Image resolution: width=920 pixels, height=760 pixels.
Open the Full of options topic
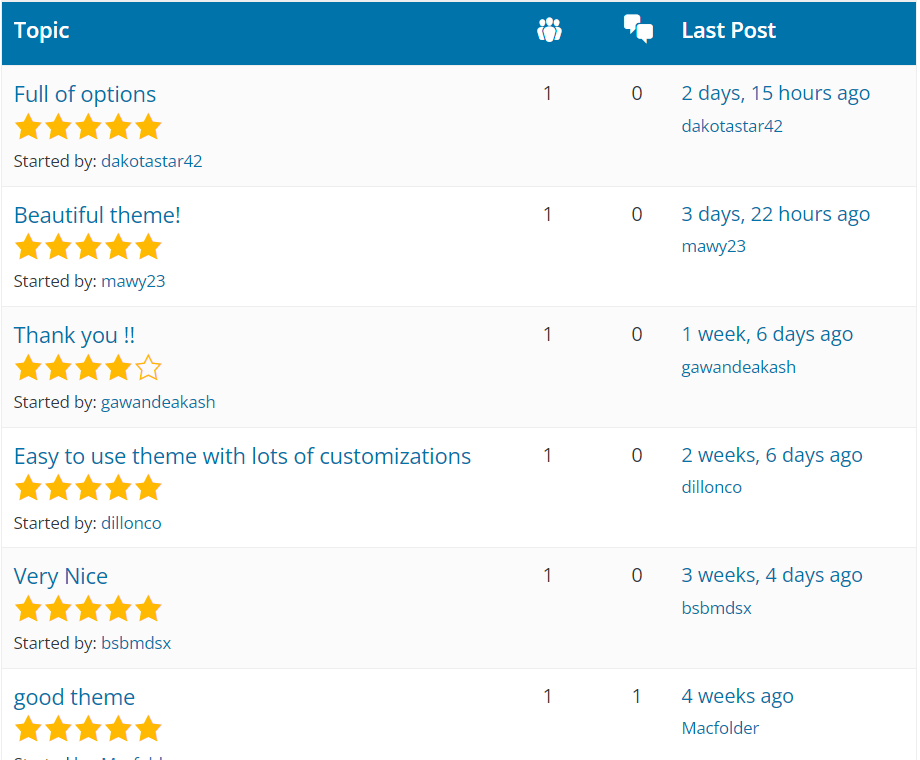tap(85, 94)
